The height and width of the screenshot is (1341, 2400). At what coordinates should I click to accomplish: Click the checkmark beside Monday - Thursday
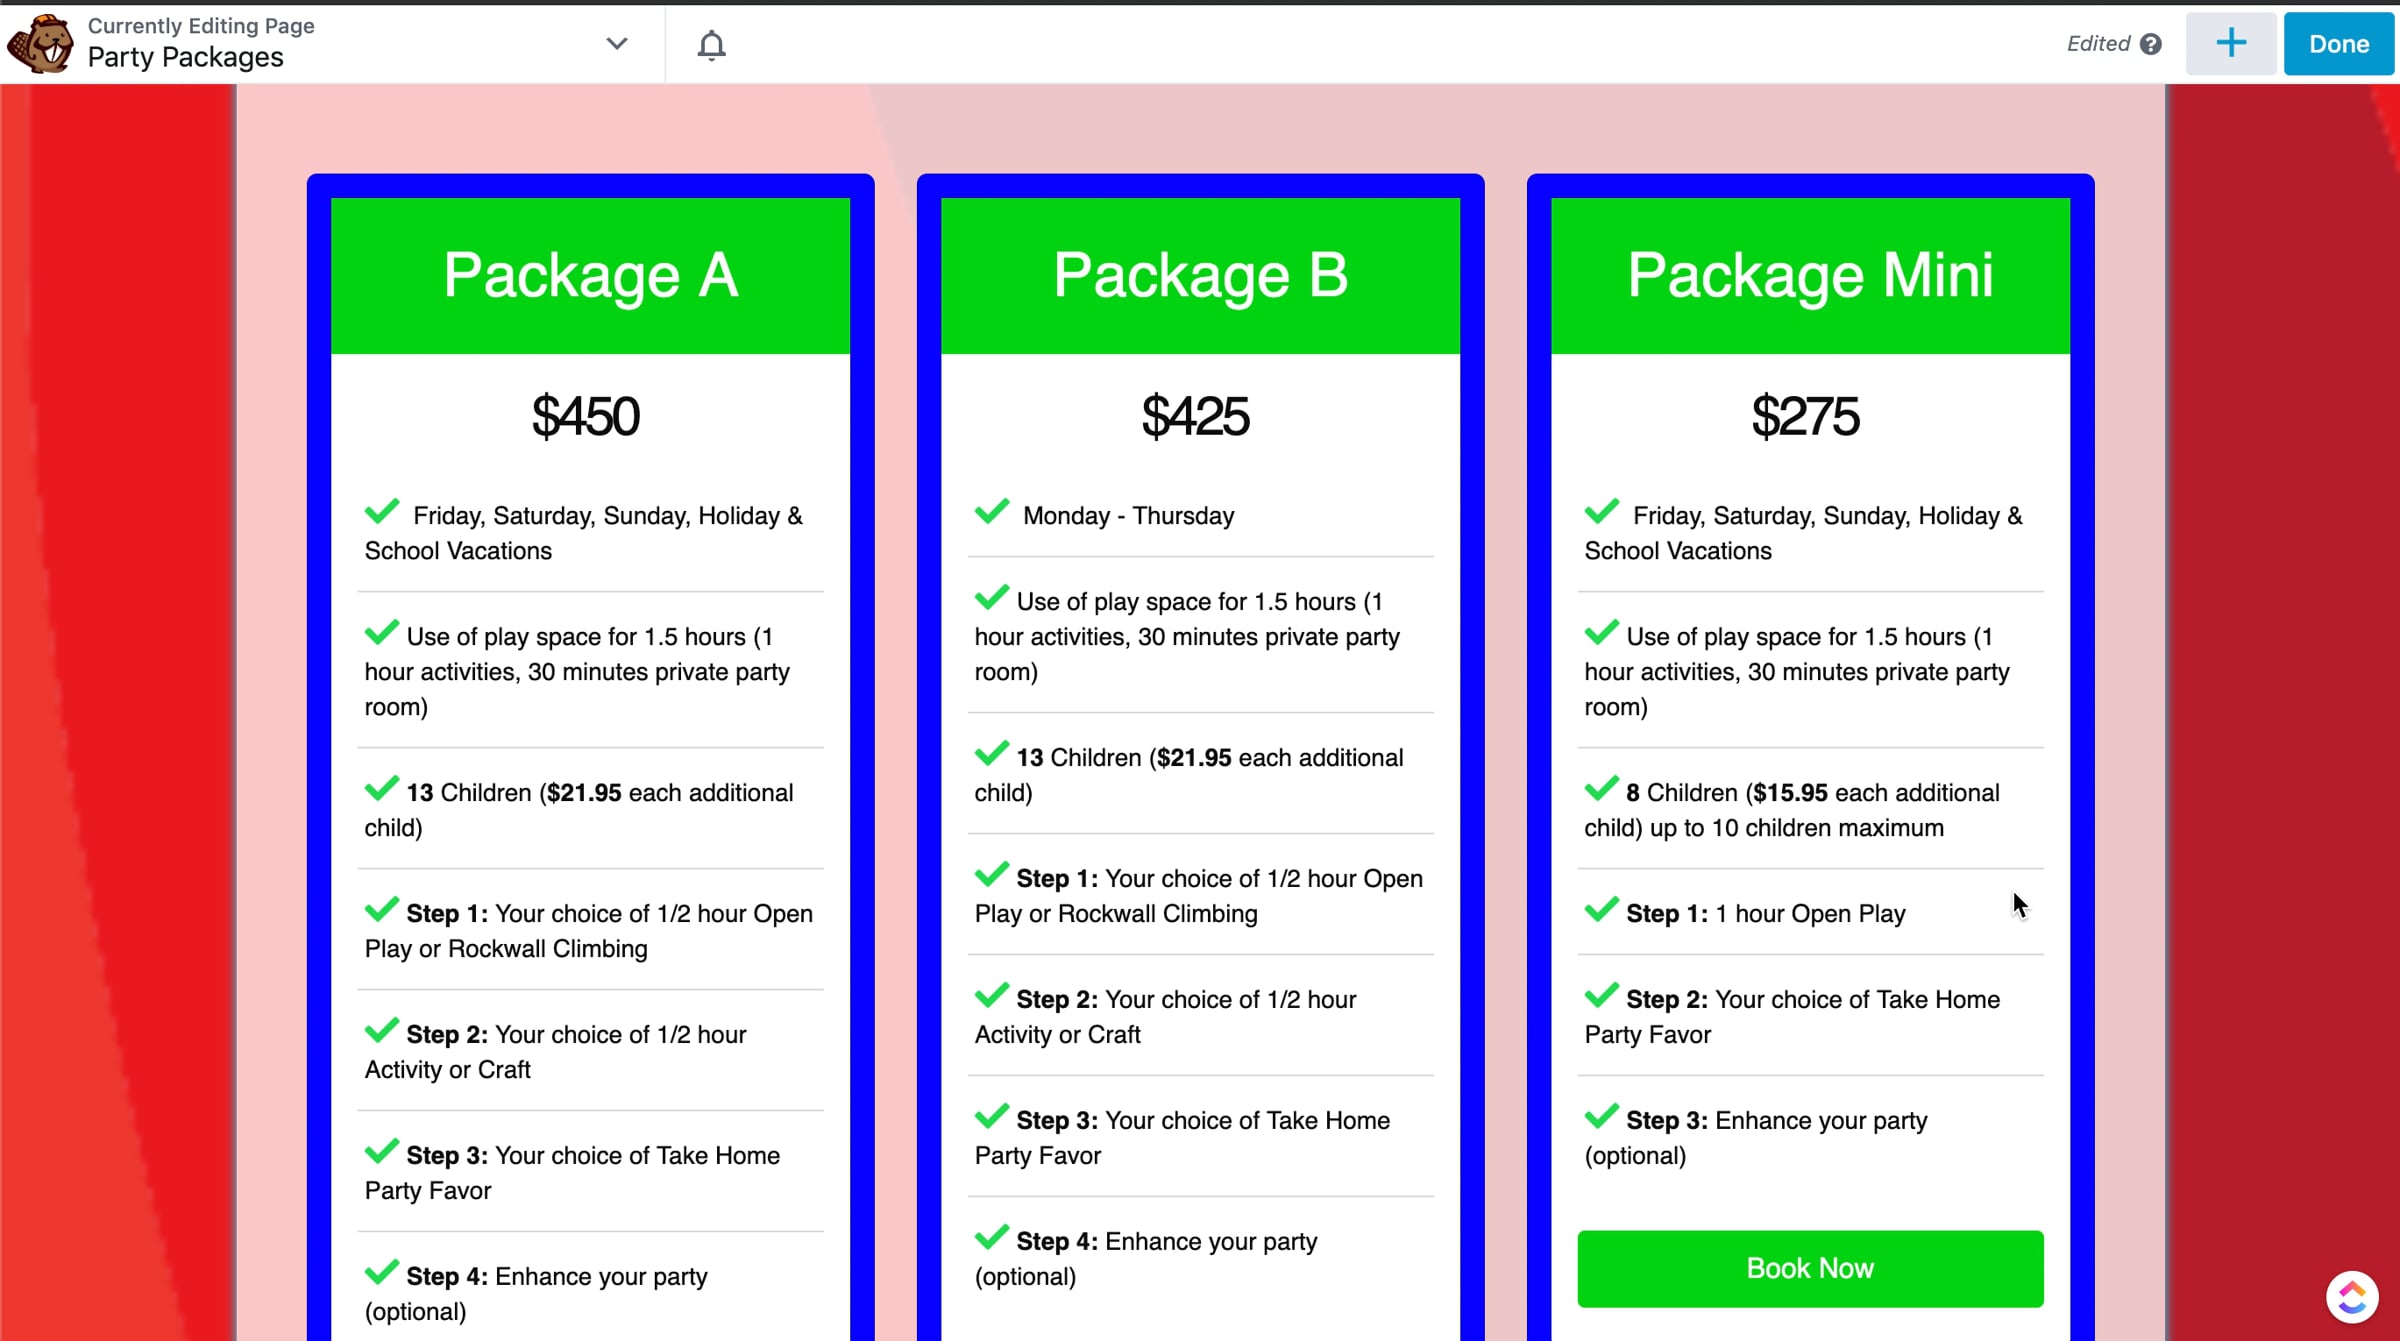(992, 512)
